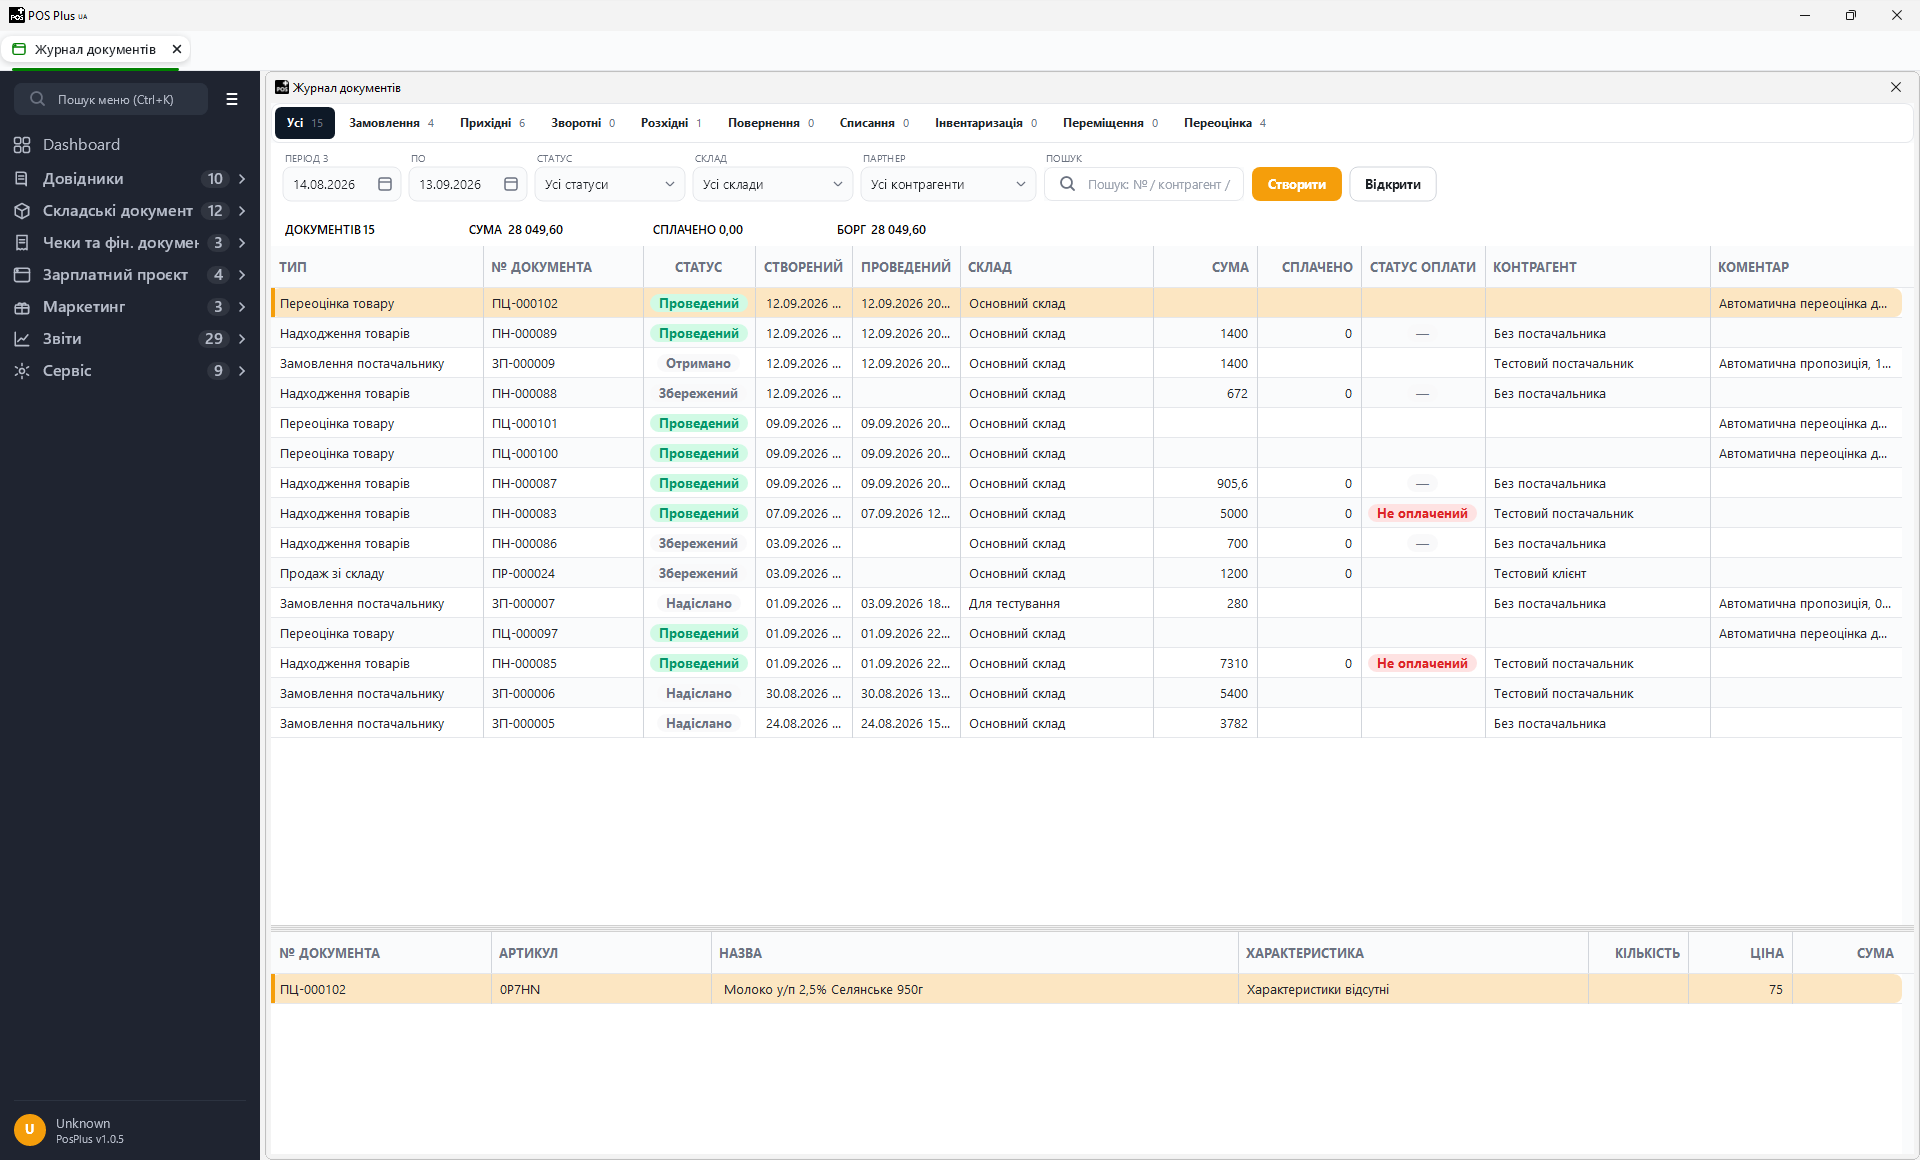Open the Сервіс gear icon
Image resolution: width=1920 pixels, height=1160 pixels.
click(22, 371)
